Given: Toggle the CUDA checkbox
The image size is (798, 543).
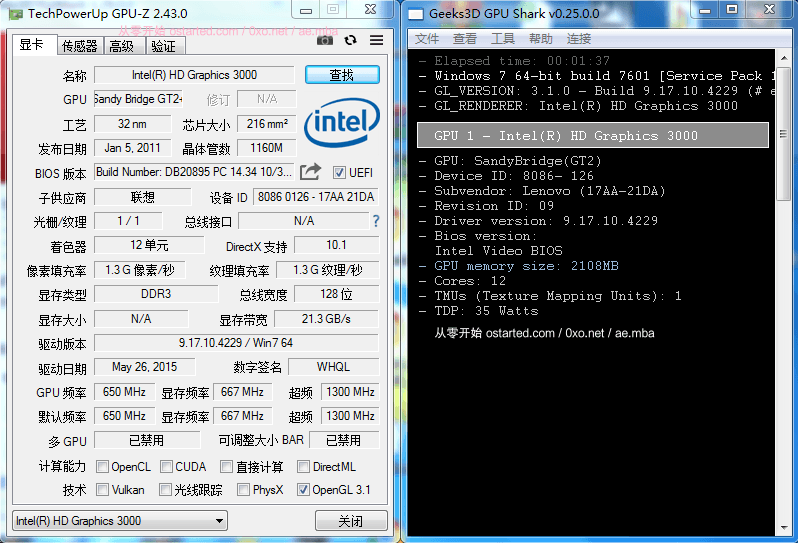Looking at the screenshot, I should 166,467.
